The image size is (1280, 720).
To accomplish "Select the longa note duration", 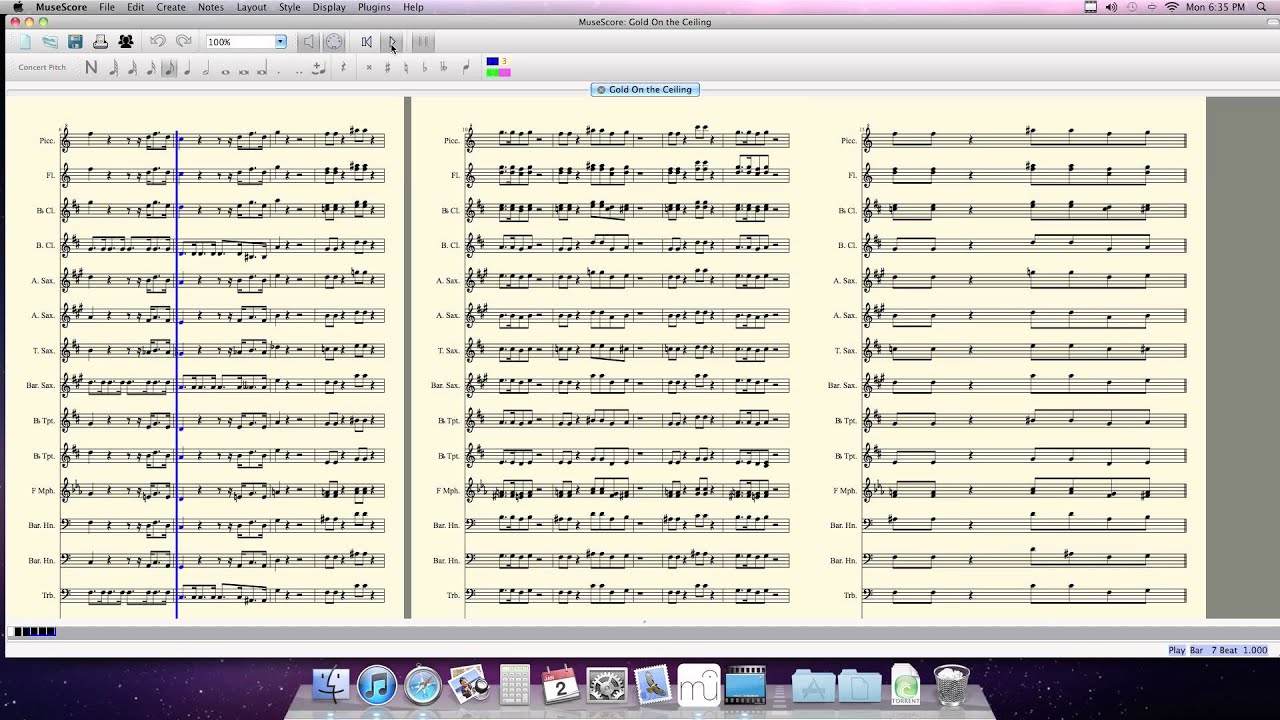I will click(x=262, y=69).
